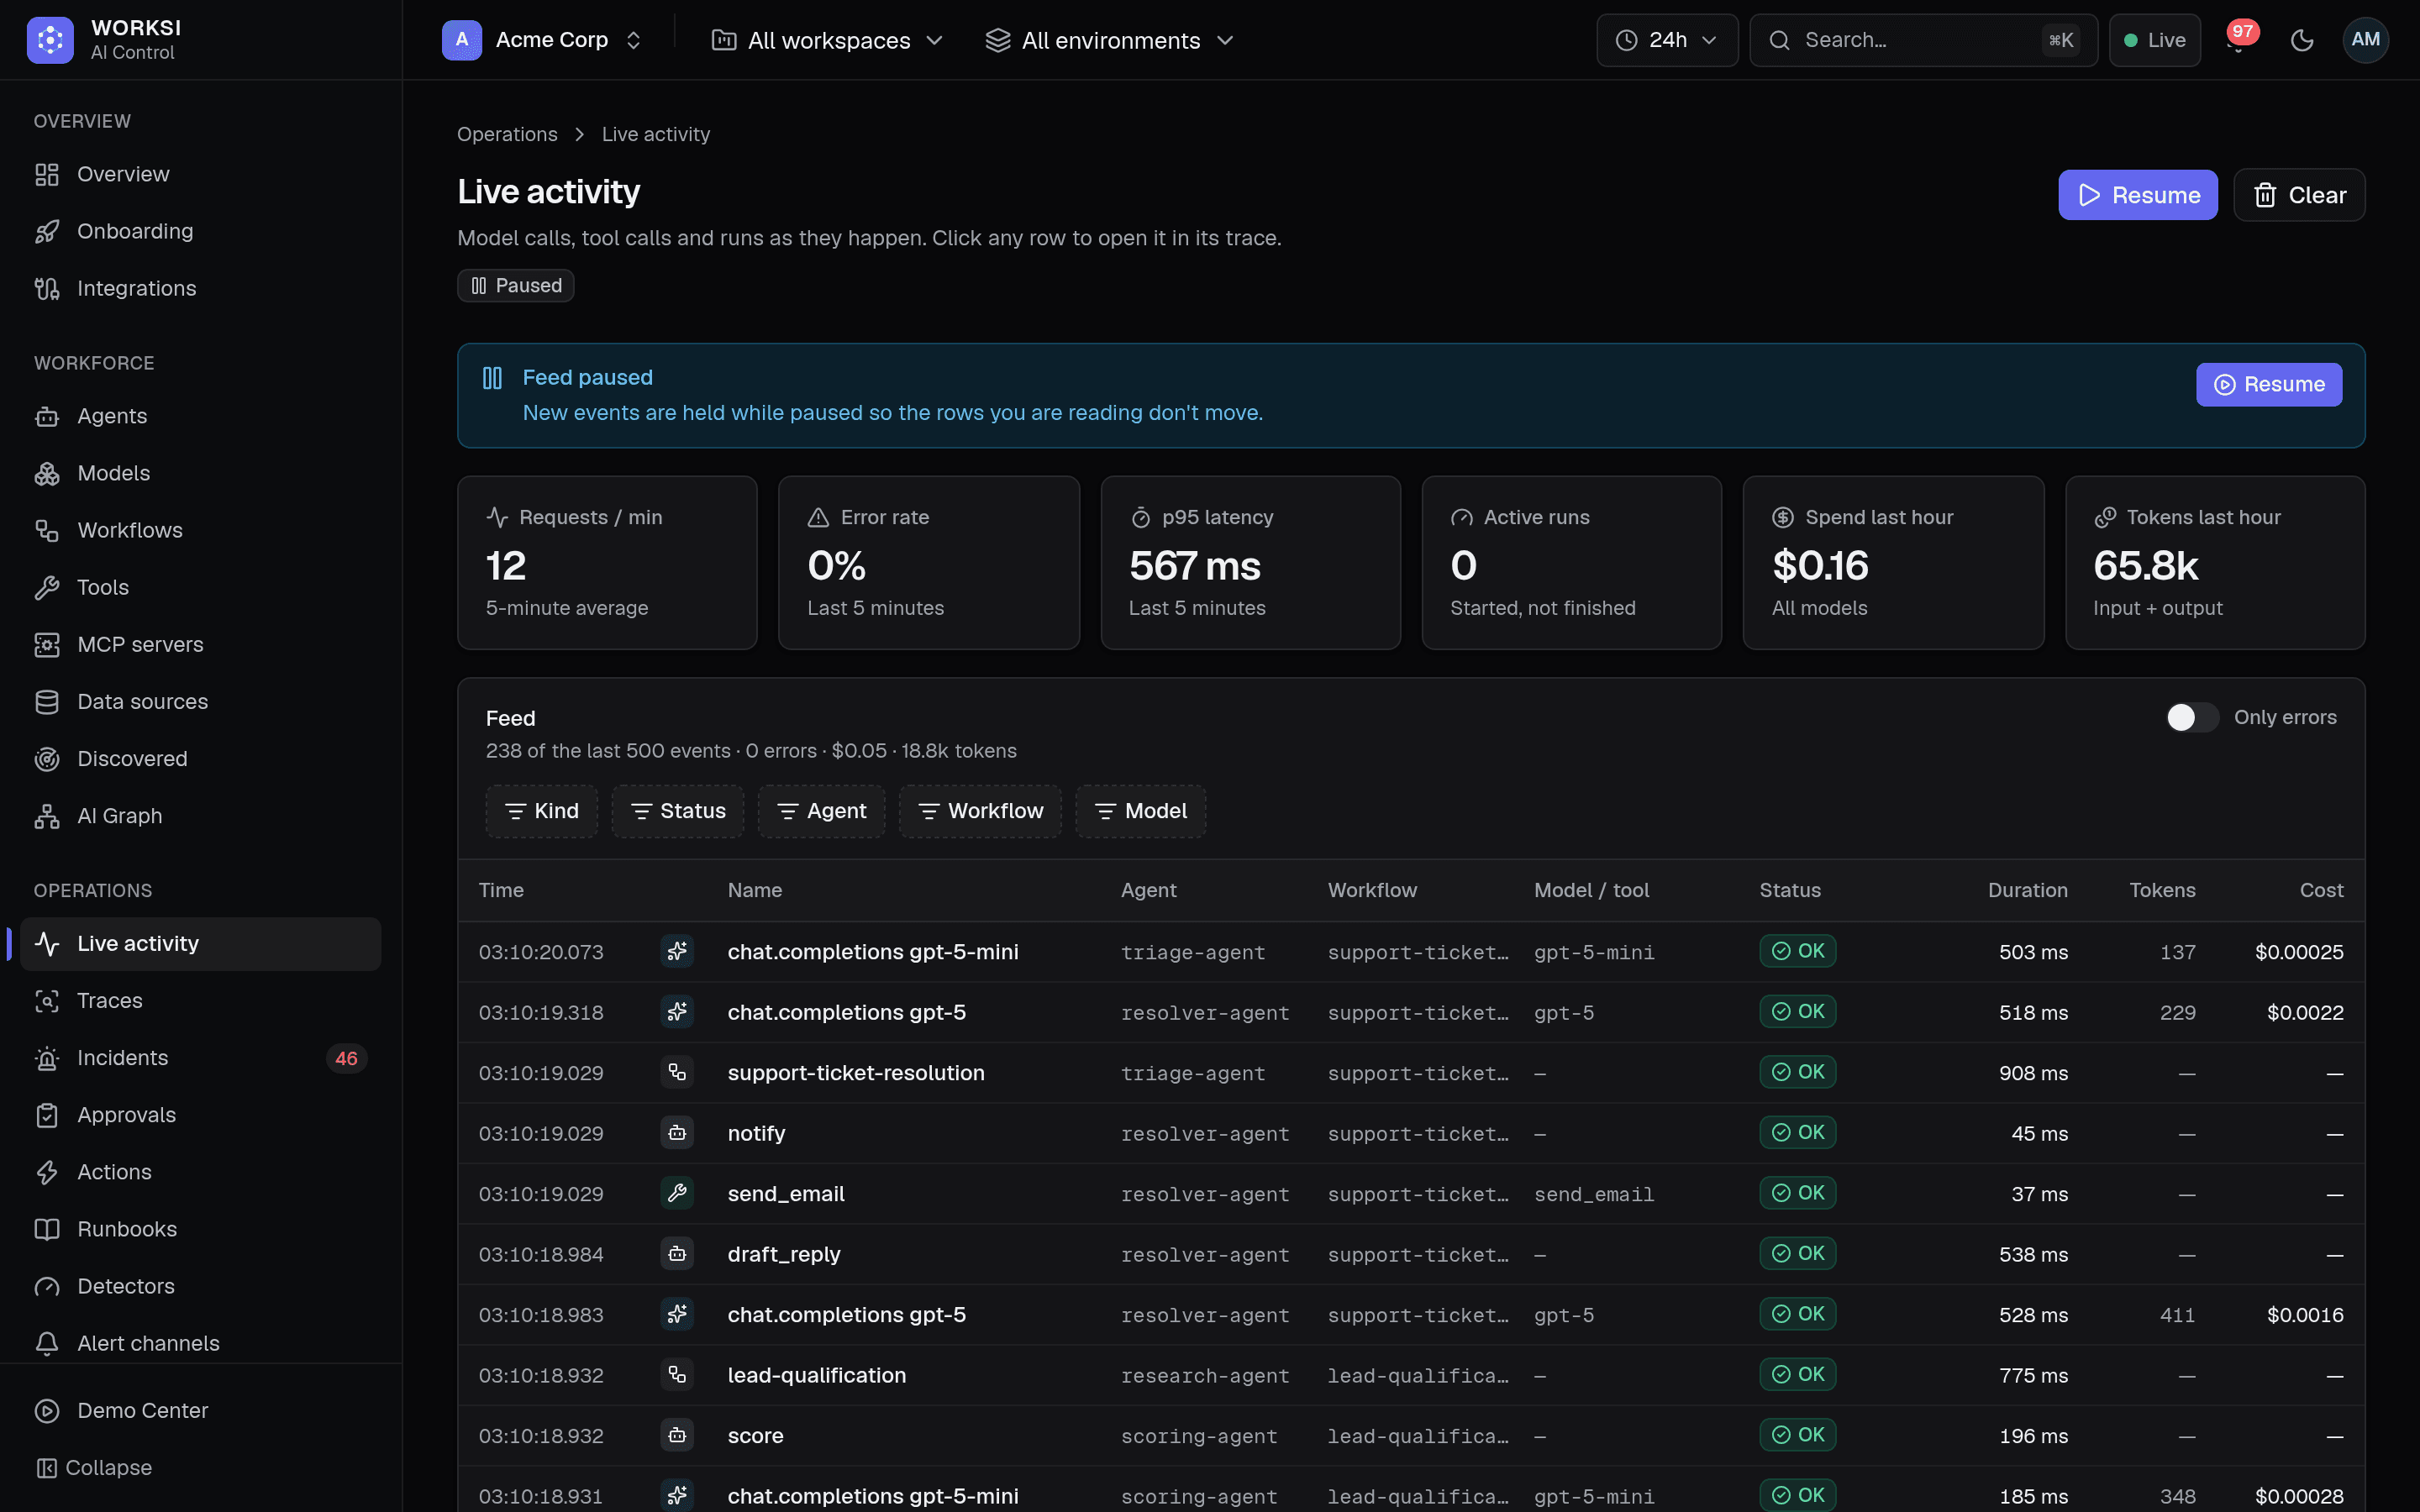Open the Status filter
The height and width of the screenshot is (1512, 2420).
(678, 811)
